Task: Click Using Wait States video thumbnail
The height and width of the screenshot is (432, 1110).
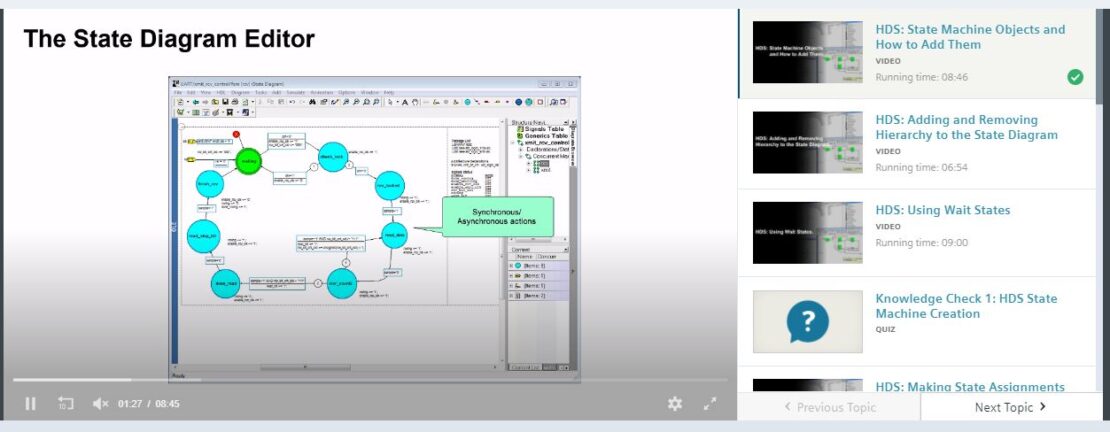Action: (807, 232)
